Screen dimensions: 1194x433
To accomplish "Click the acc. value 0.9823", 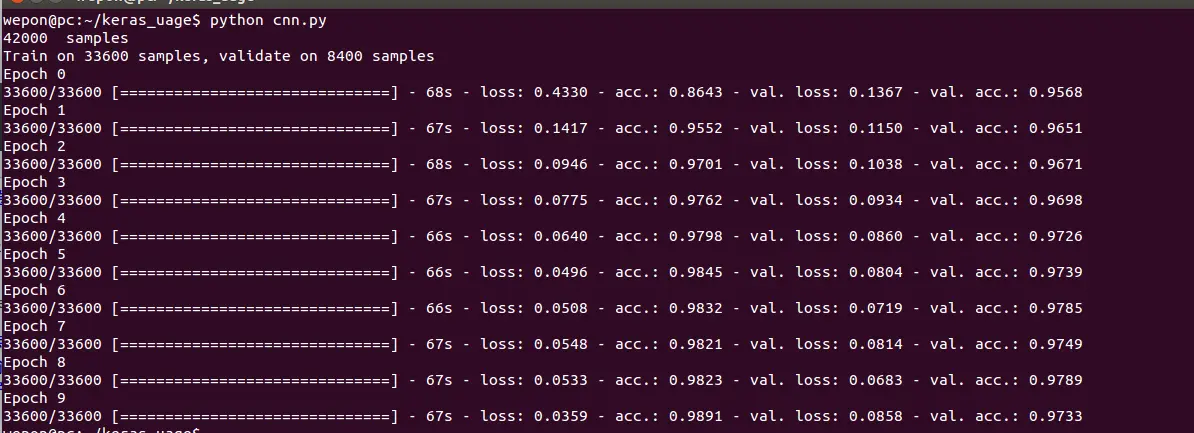I will [696, 380].
